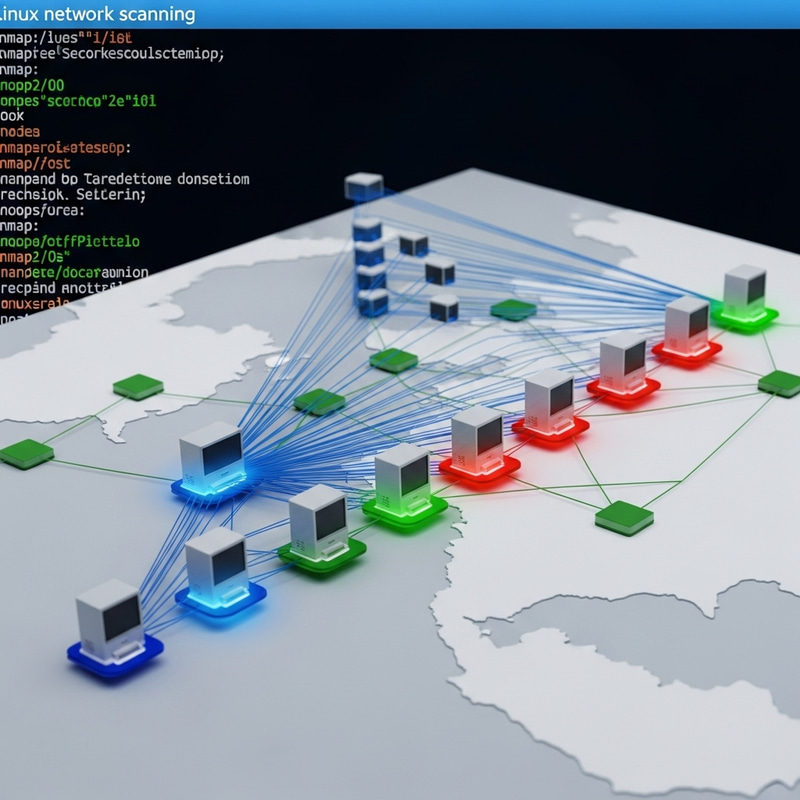This screenshot has width=800, height=800.
Task: Select the 'noops/orea:' terminal line
Action: pyautogui.click(x=44, y=211)
